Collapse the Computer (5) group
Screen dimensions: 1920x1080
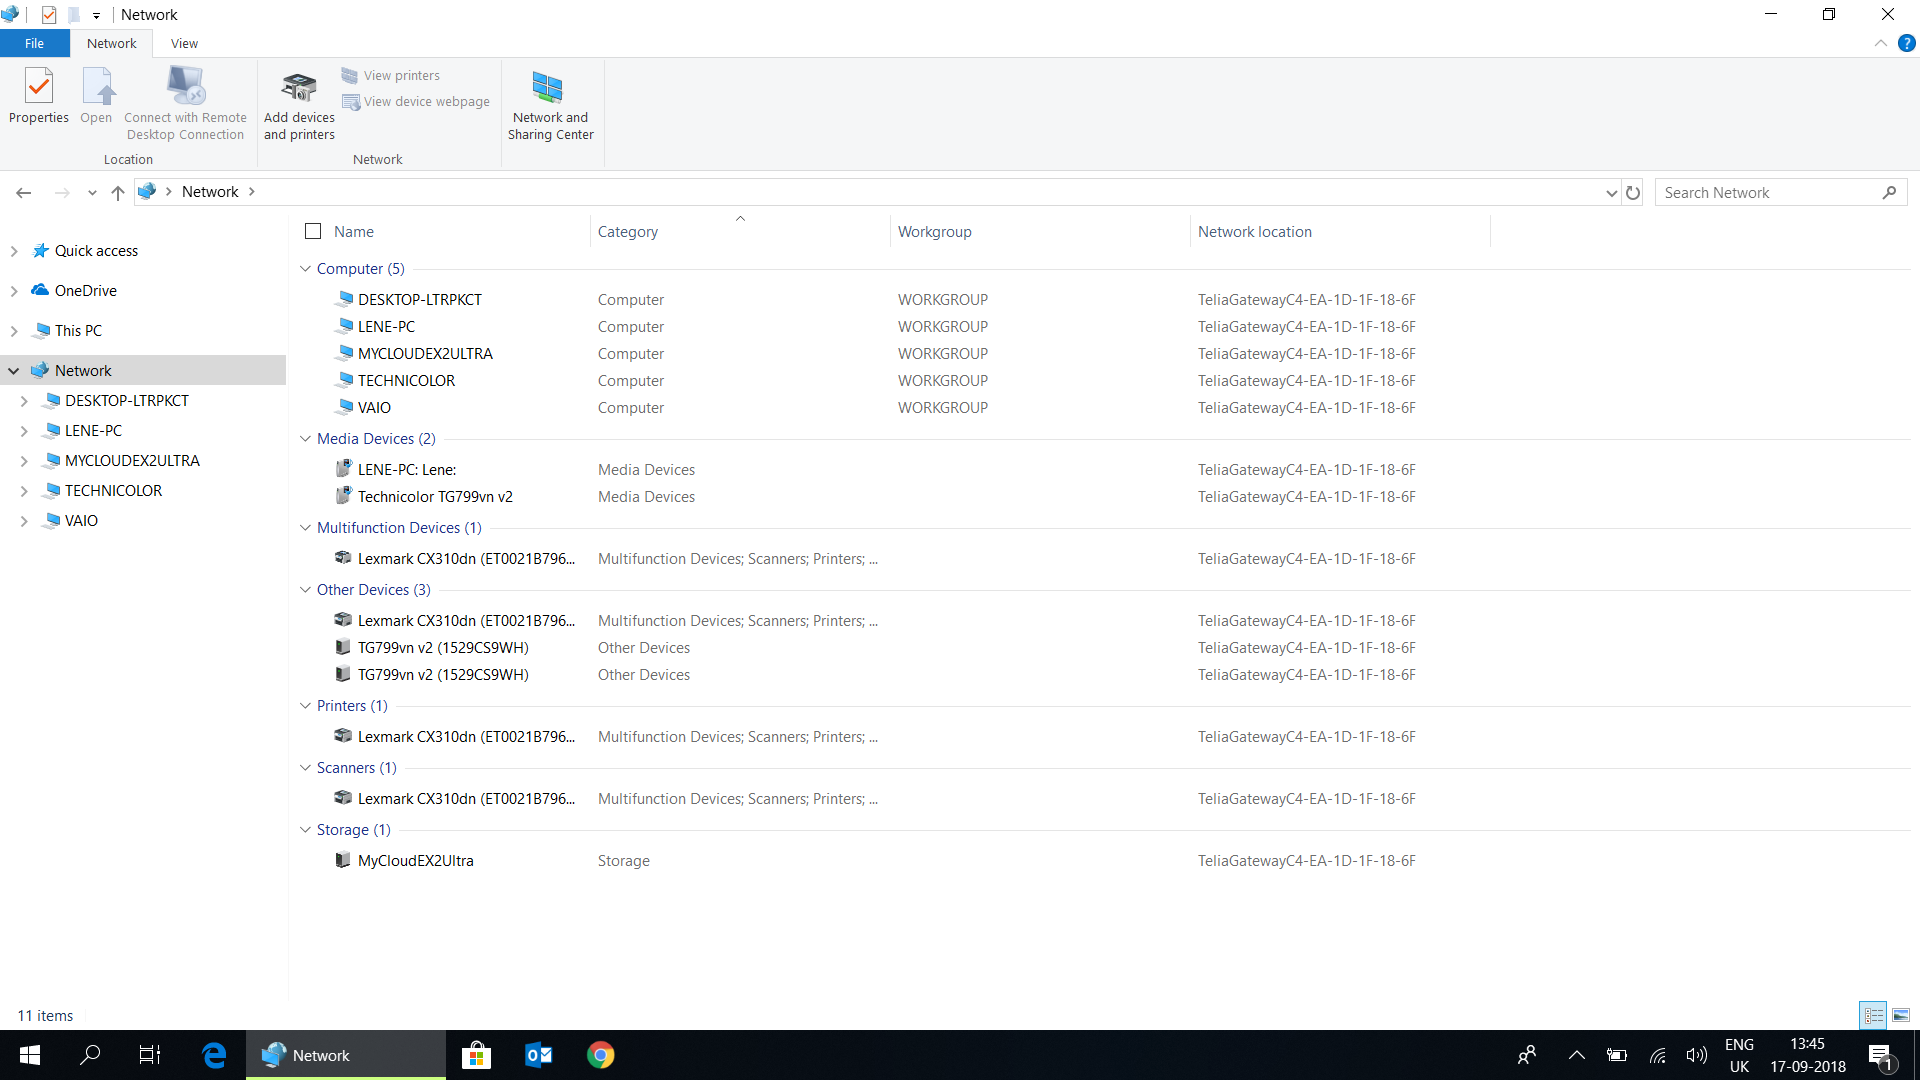click(x=305, y=269)
